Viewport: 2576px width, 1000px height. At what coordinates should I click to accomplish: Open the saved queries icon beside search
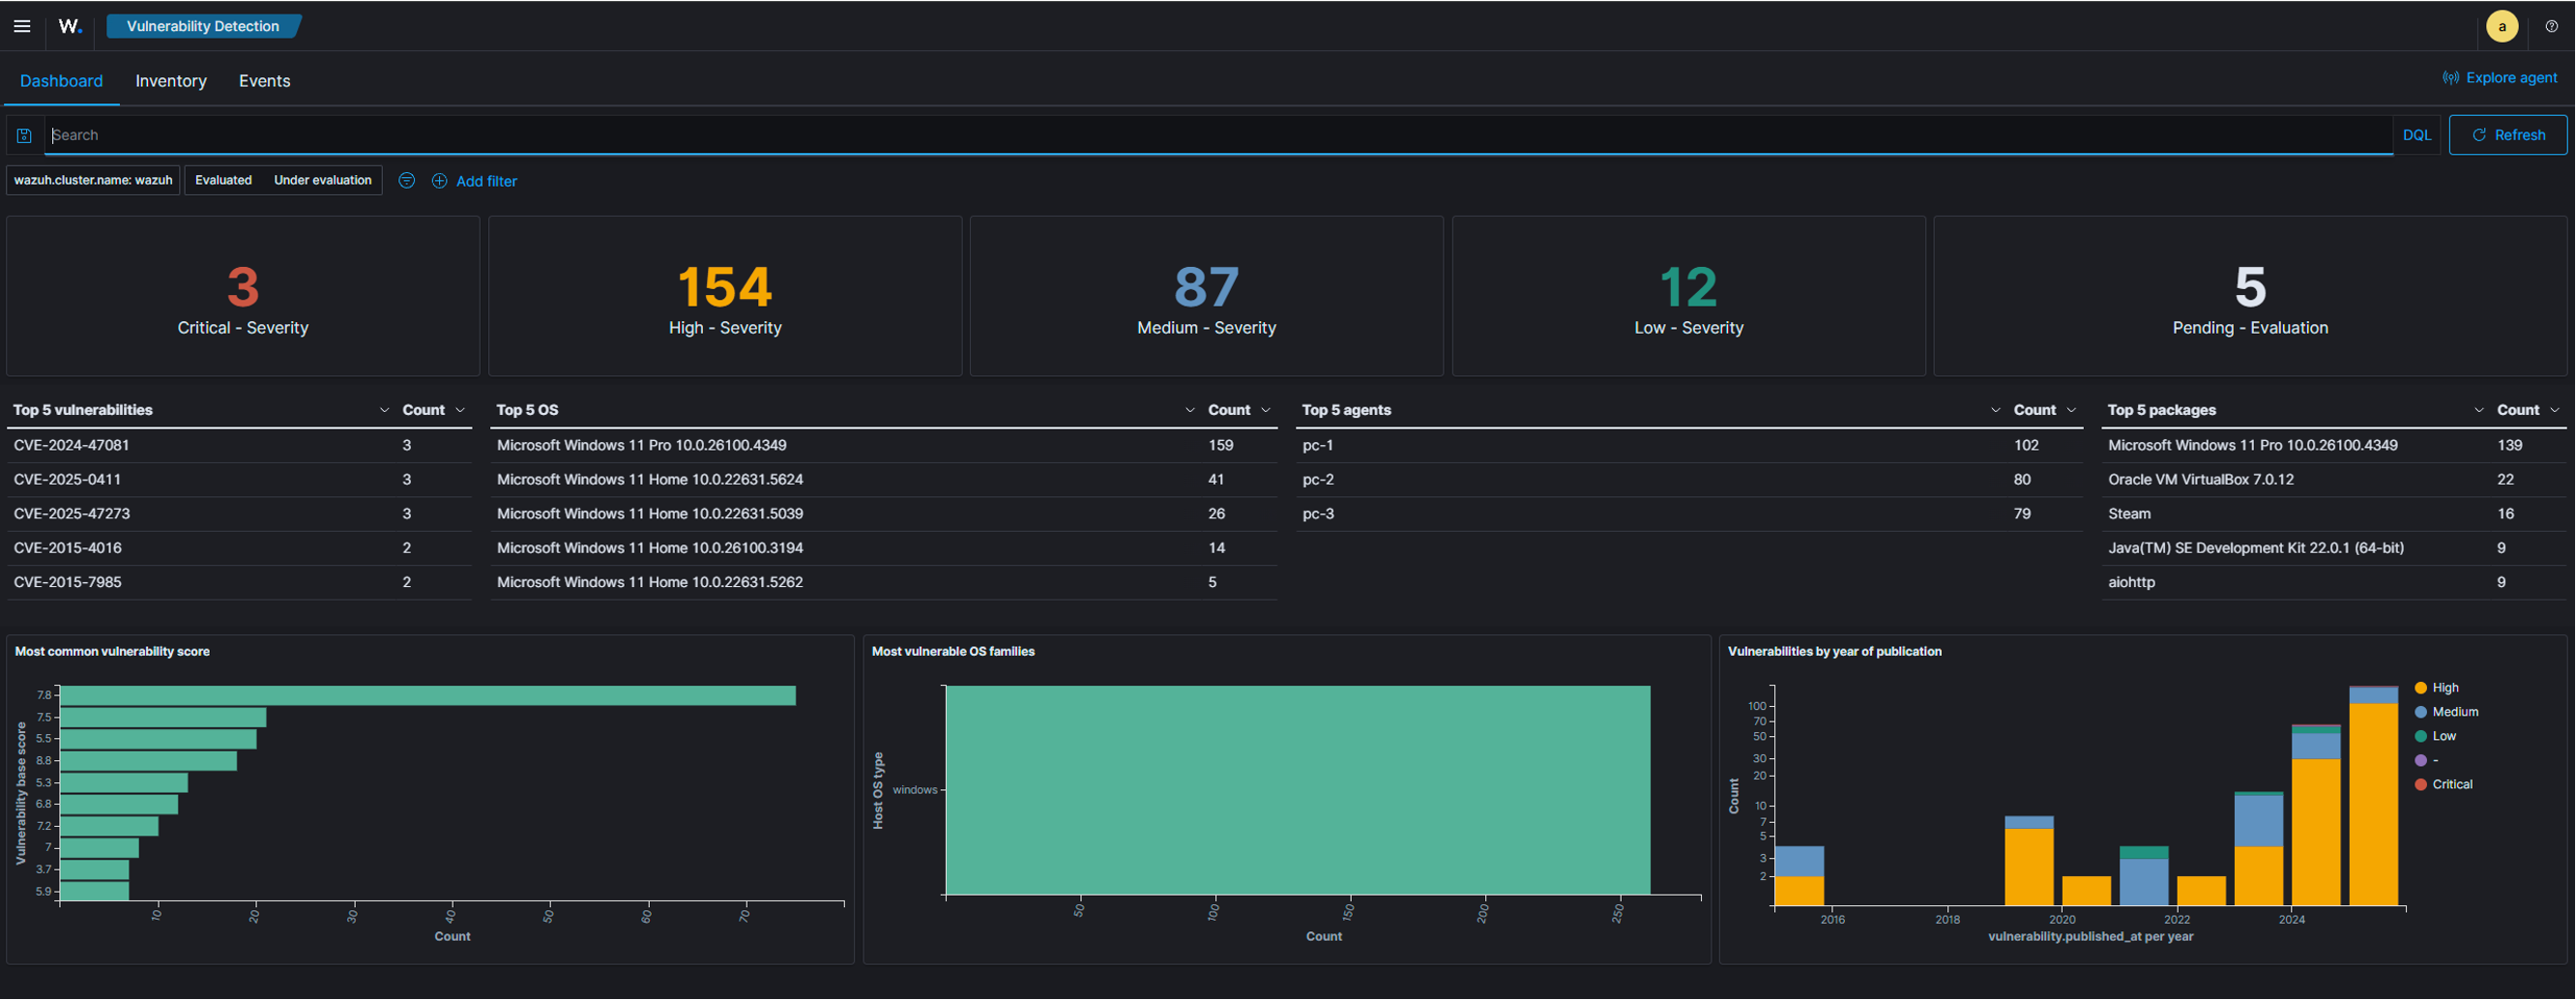tap(24, 135)
